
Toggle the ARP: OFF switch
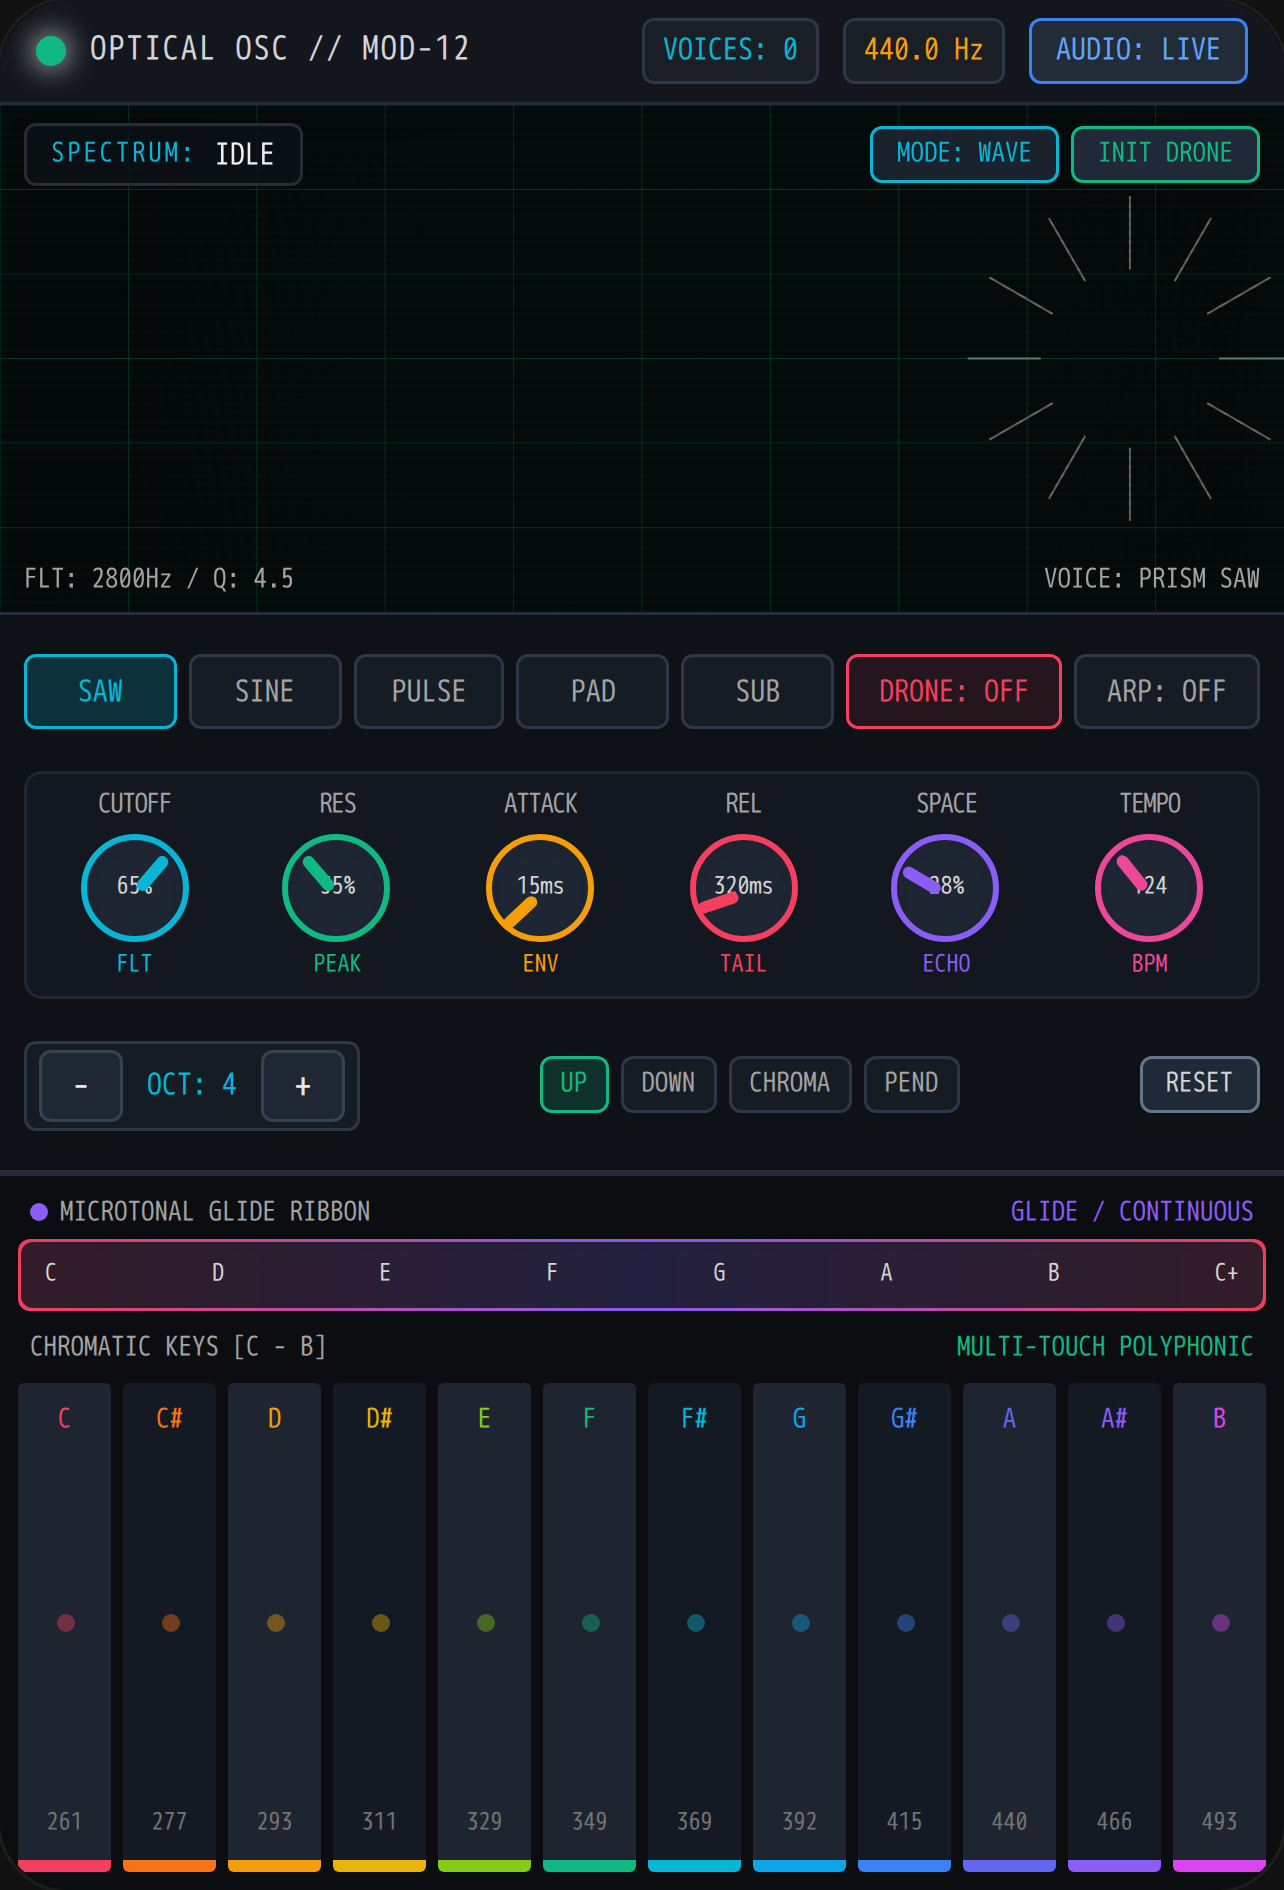(1166, 691)
